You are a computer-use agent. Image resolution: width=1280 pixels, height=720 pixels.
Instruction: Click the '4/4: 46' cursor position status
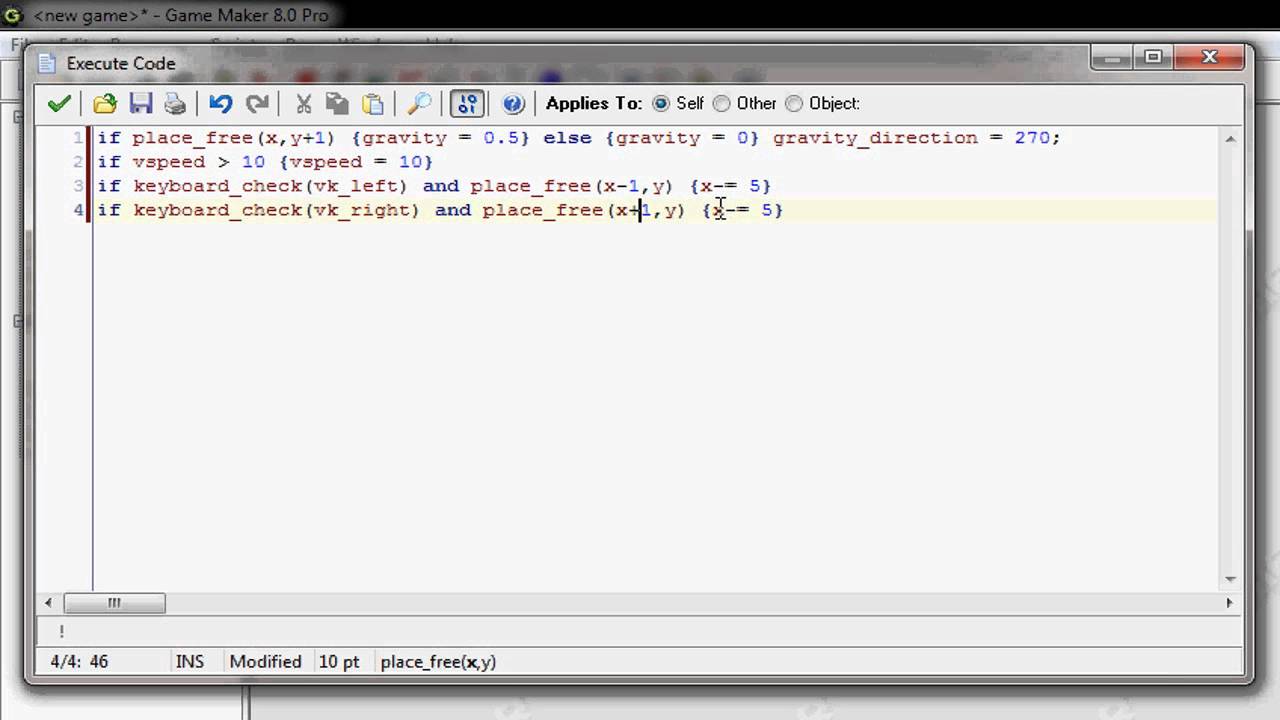click(x=79, y=661)
